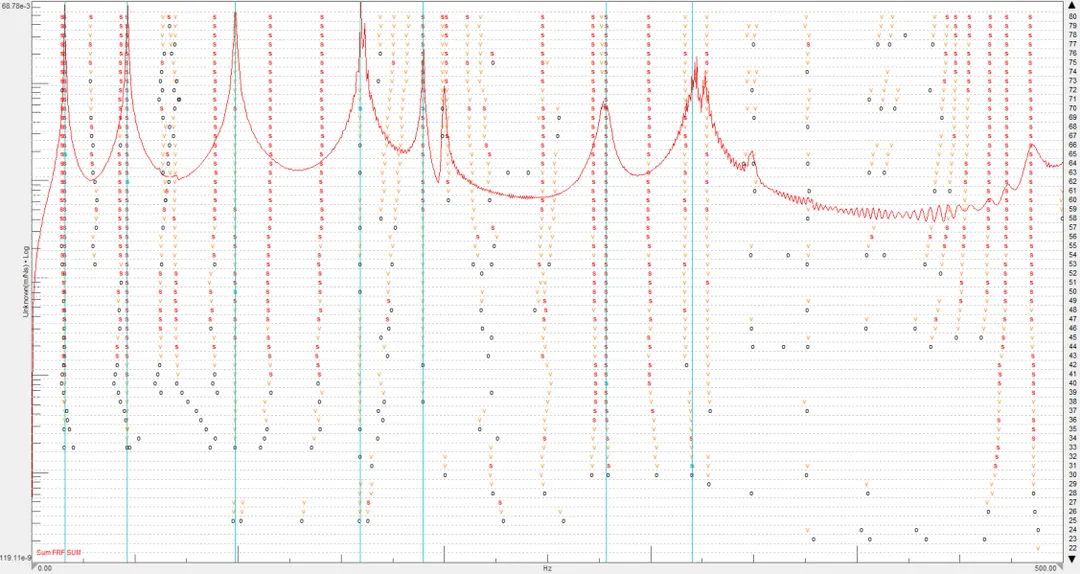Click the cyan selected pole at model order 40

606,383
